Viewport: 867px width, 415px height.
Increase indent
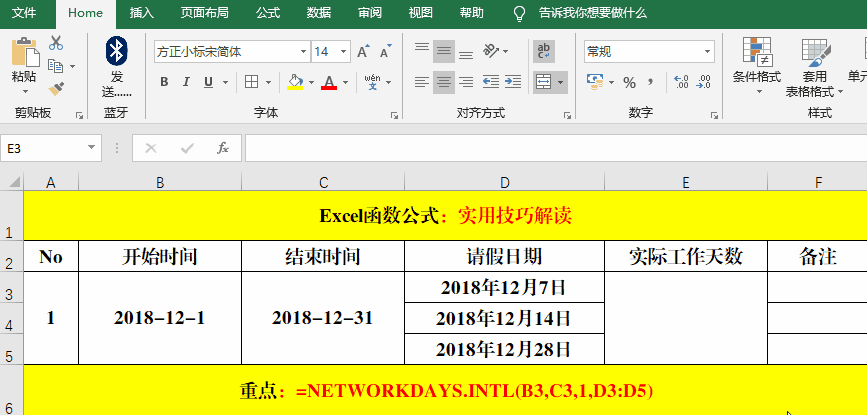coord(513,82)
